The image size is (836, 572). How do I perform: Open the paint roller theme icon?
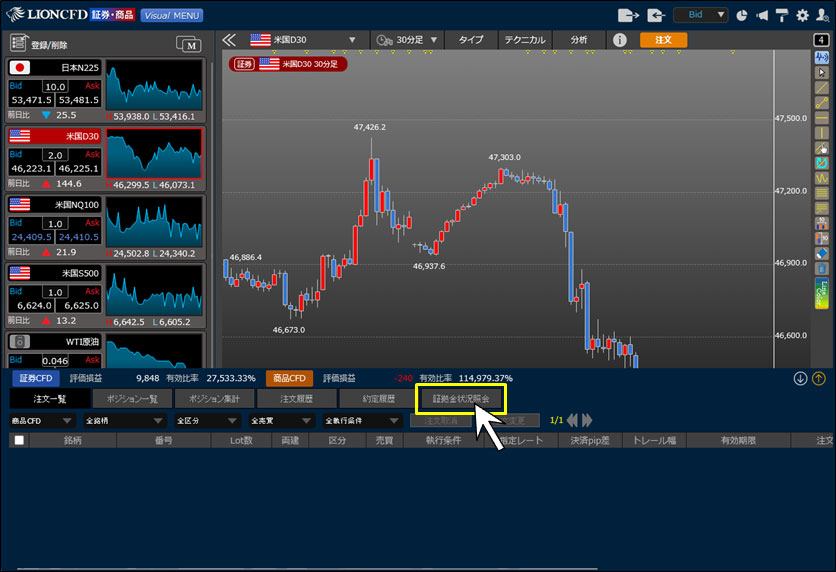coord(782,15)
